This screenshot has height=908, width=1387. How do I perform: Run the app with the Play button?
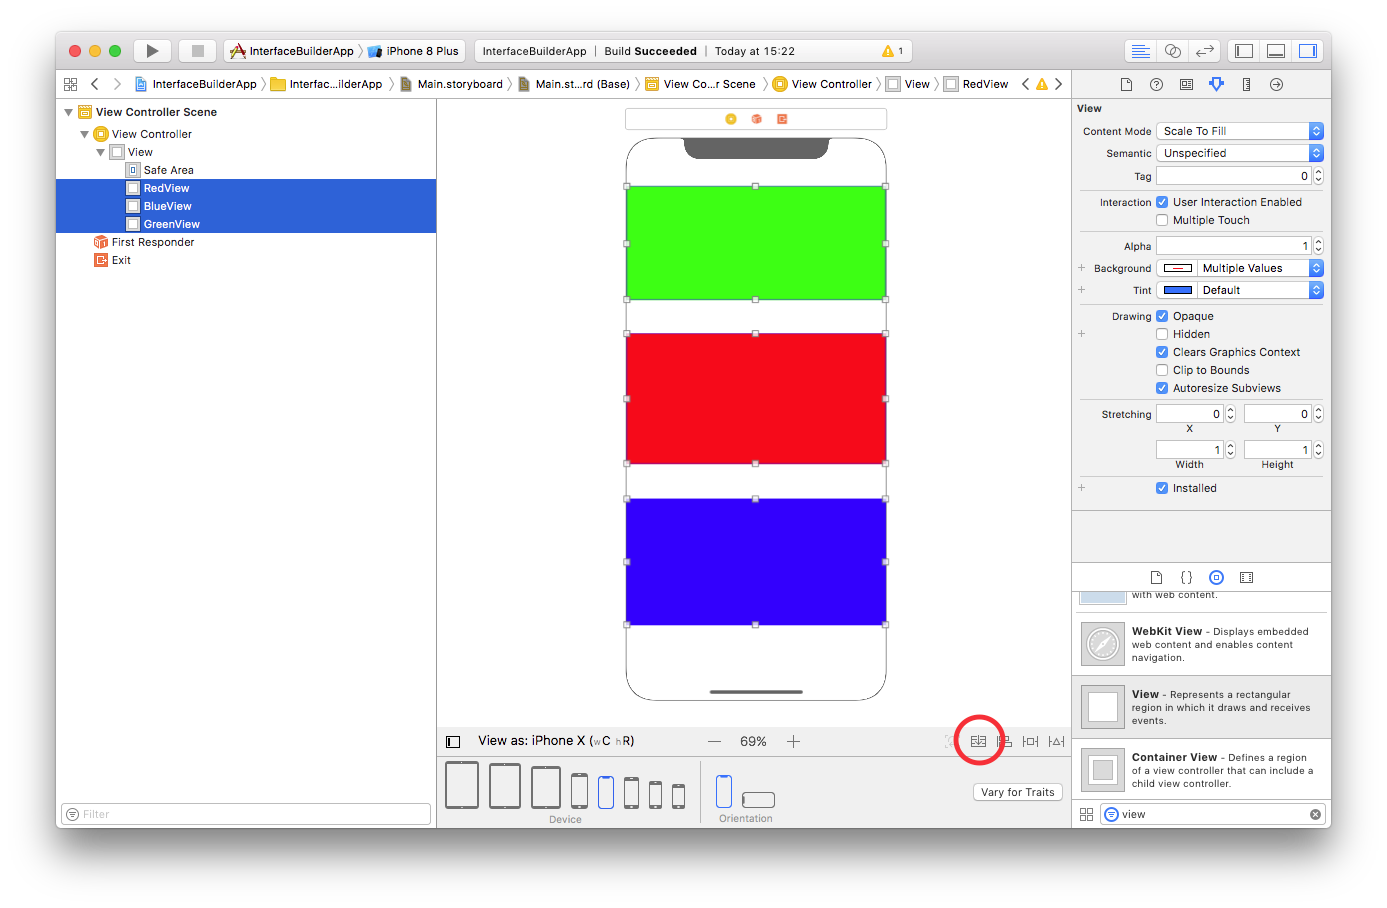pos(152,50)
